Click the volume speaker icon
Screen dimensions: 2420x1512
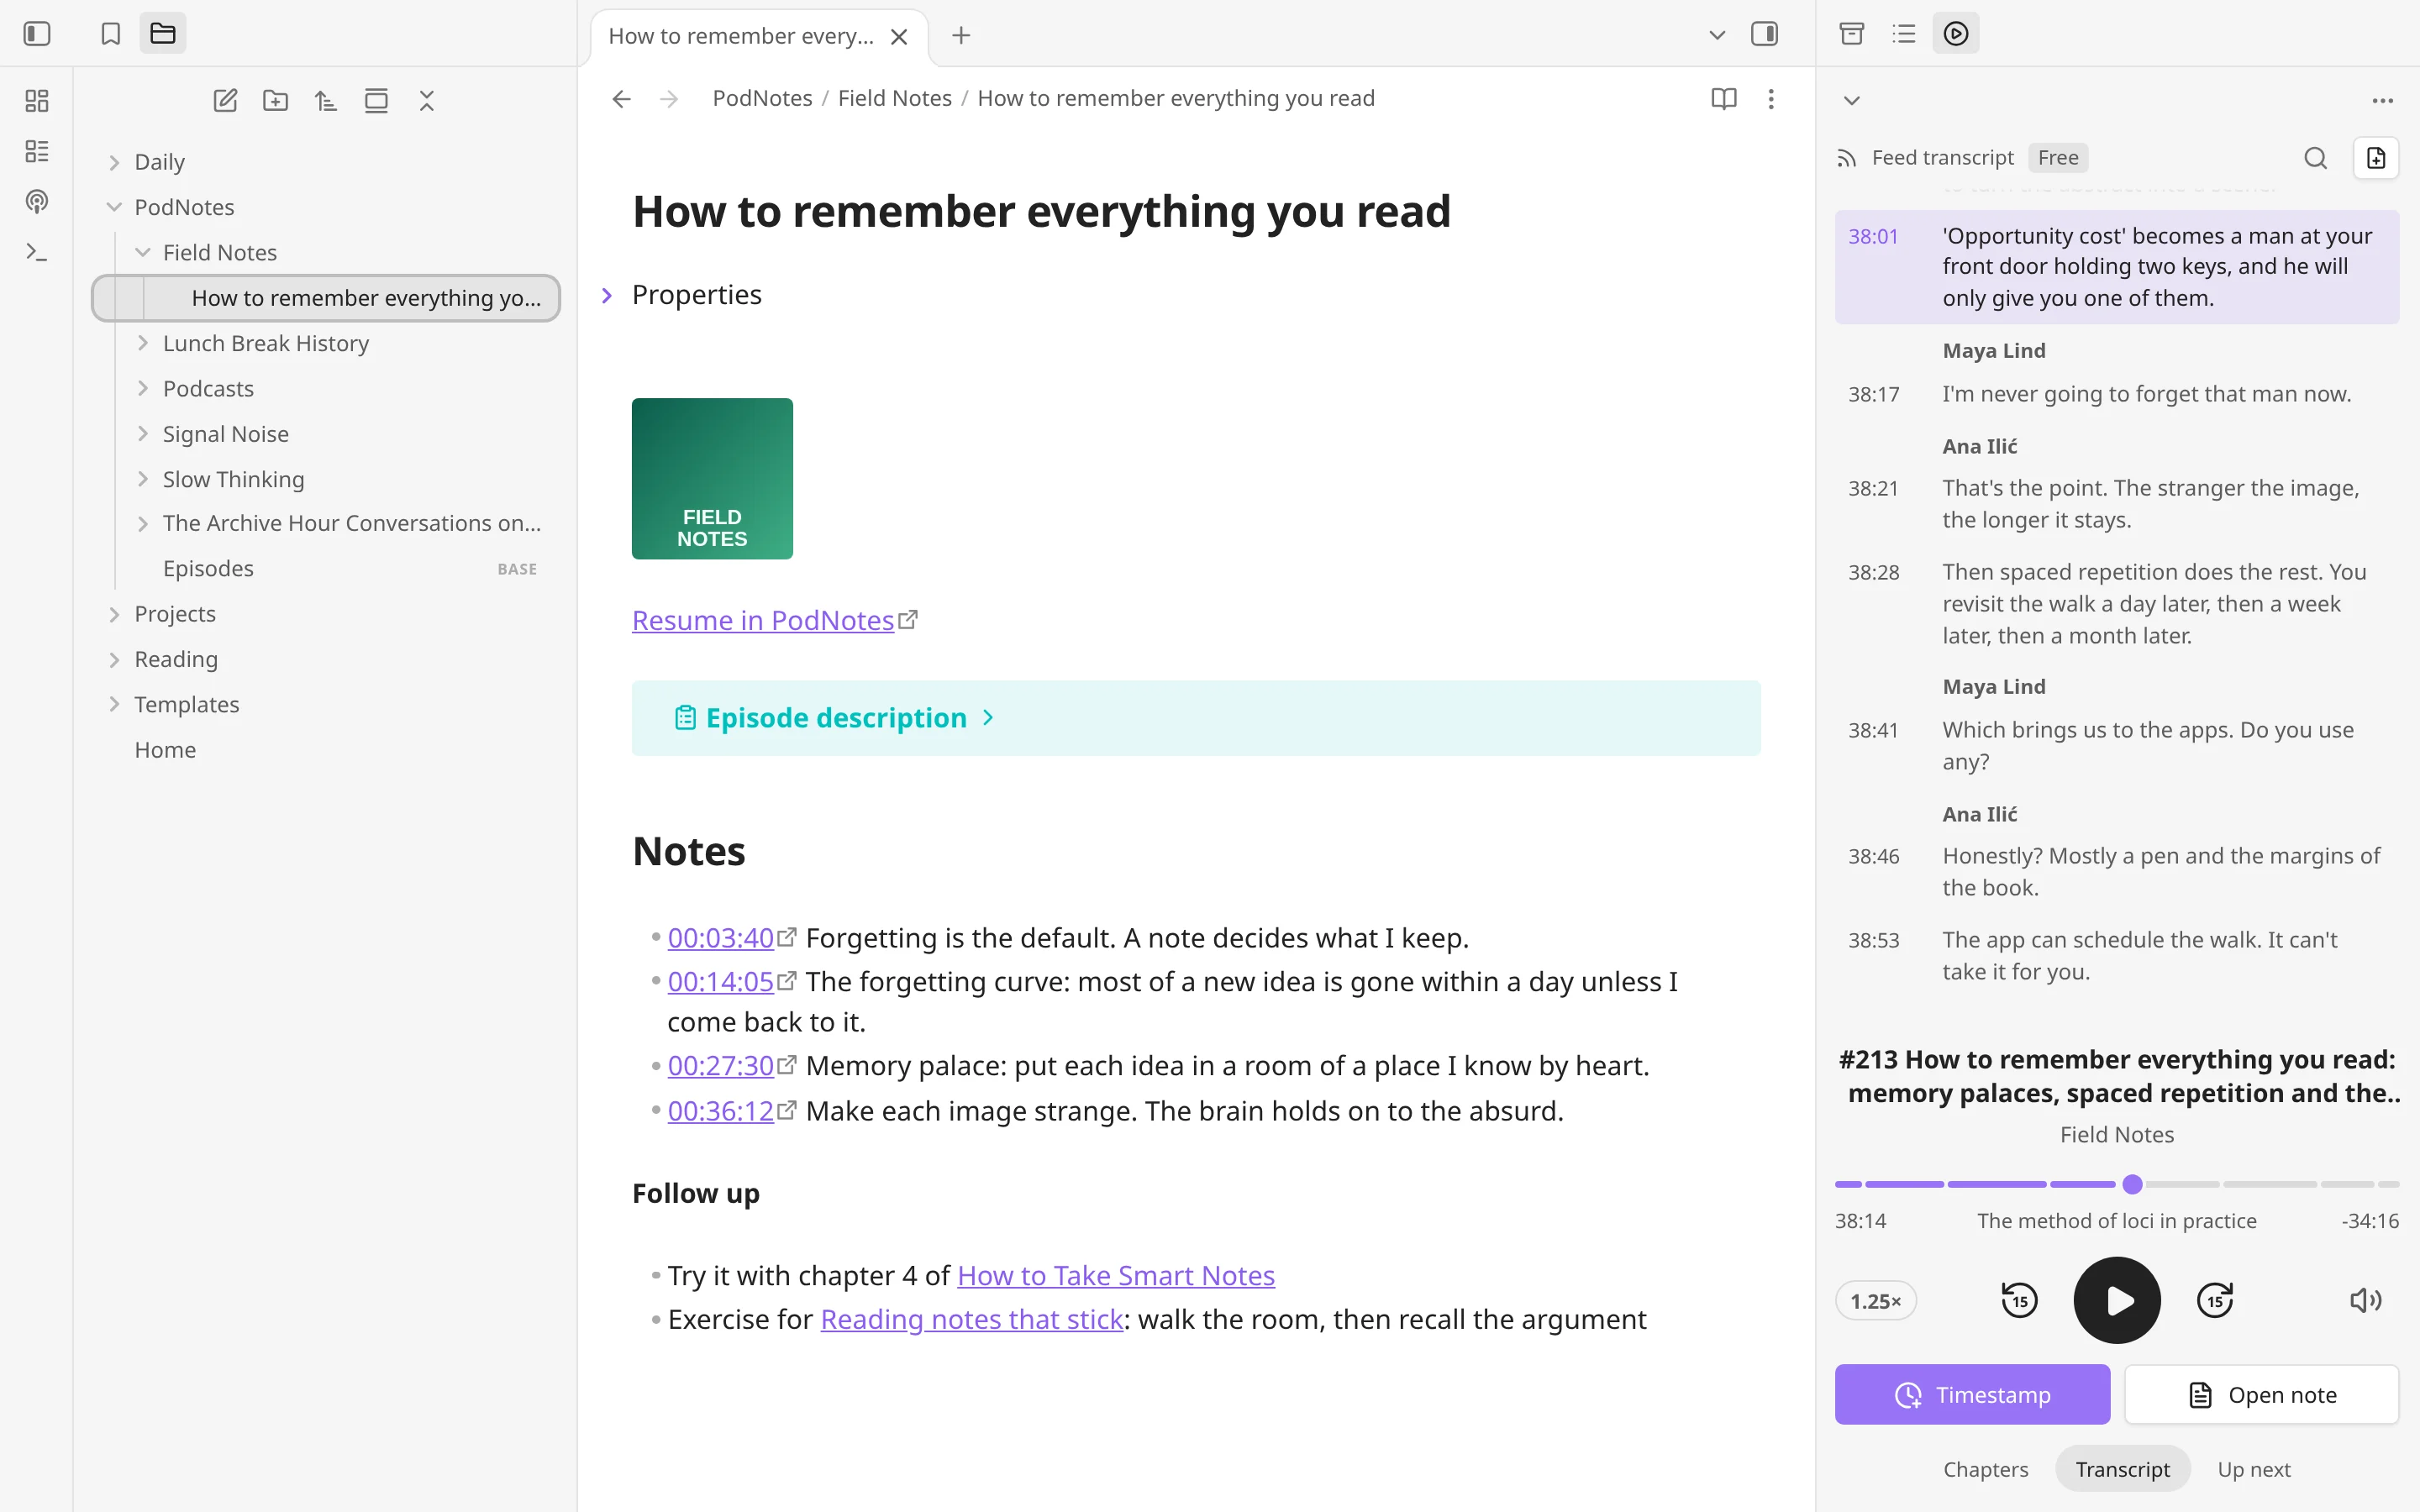(x=2365, y=1300)
